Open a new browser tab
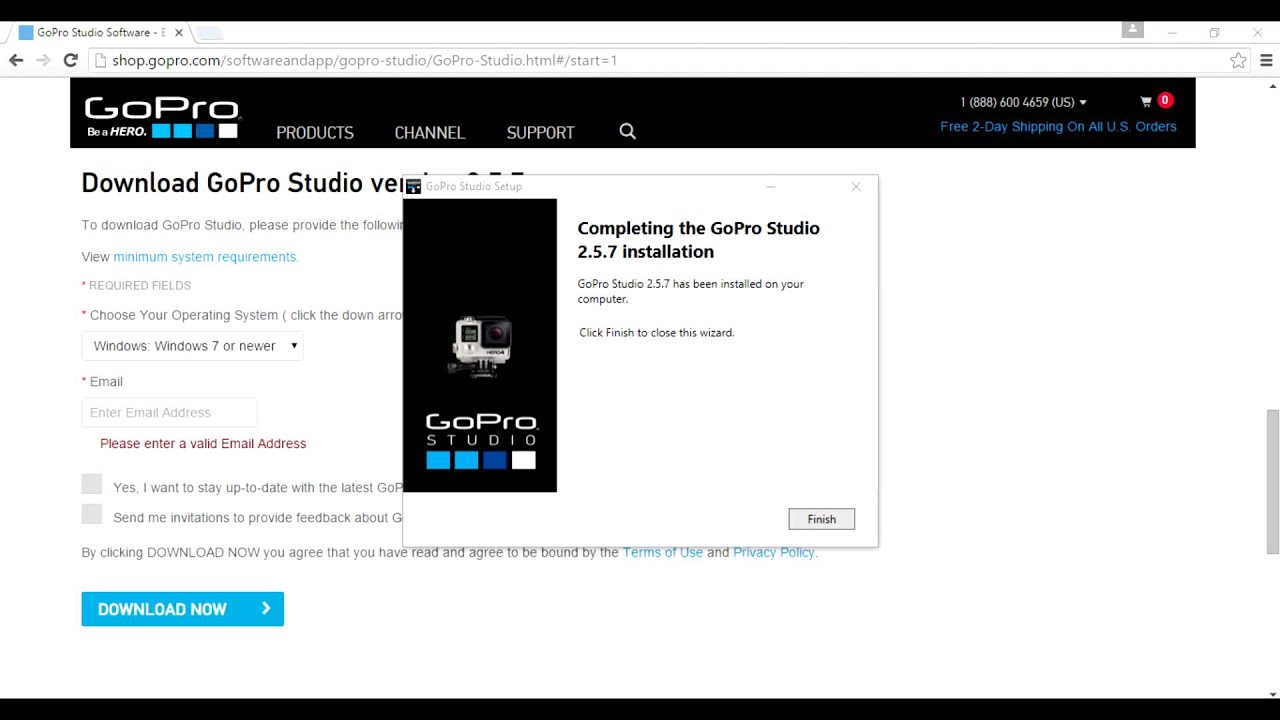The height and width of the screenshot is (720, 1280). (x=208, y=33)
